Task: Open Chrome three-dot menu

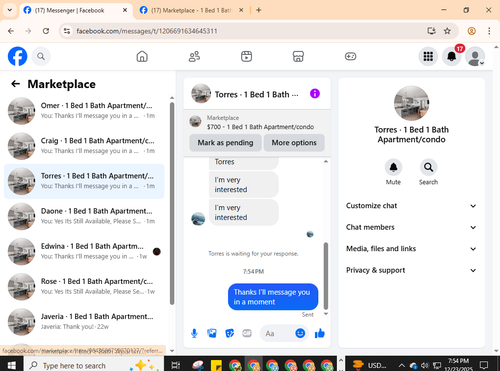Action: (x=489, y=31)
